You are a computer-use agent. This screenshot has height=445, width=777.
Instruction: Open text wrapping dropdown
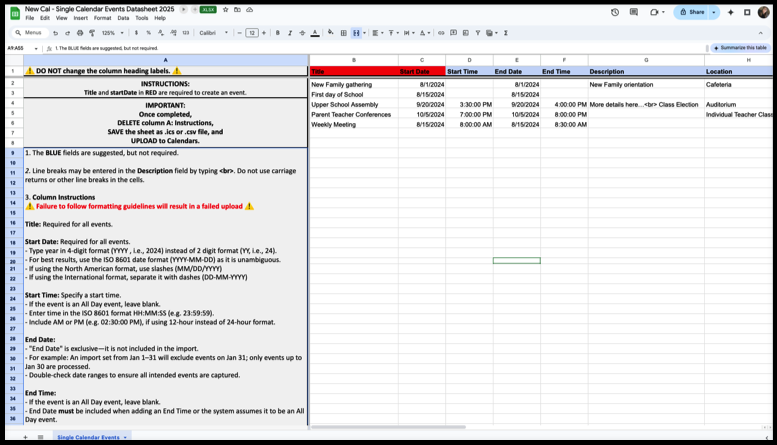409,33
